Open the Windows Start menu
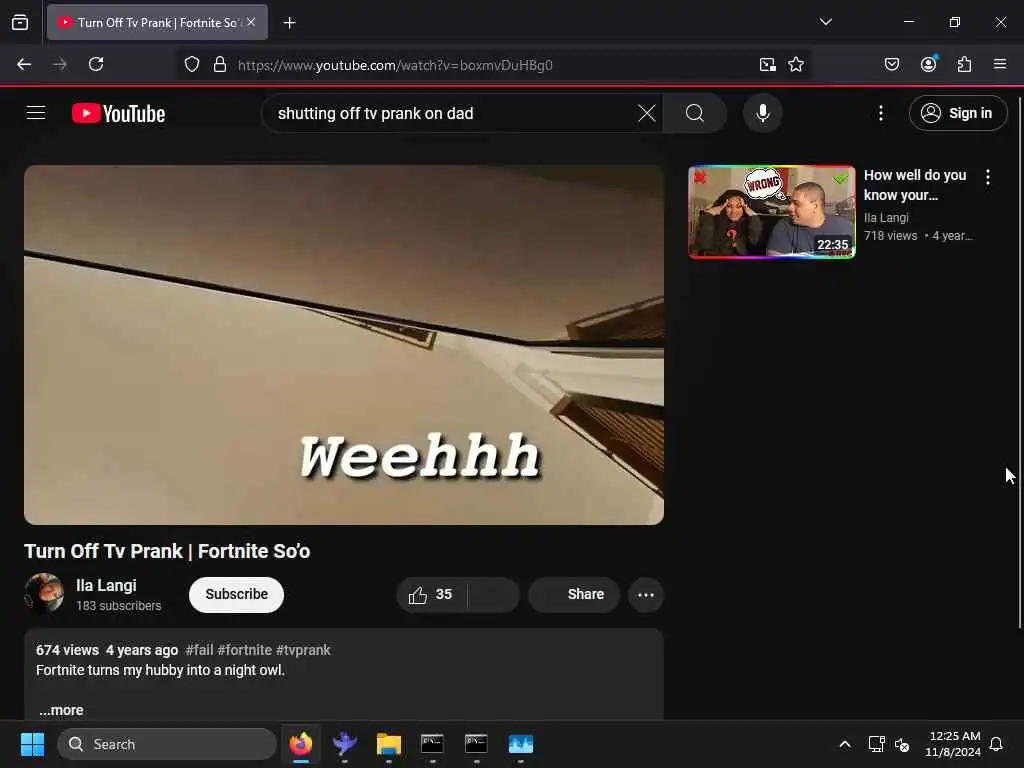The height and width of the screenshot is (768, 1024). 32,744
